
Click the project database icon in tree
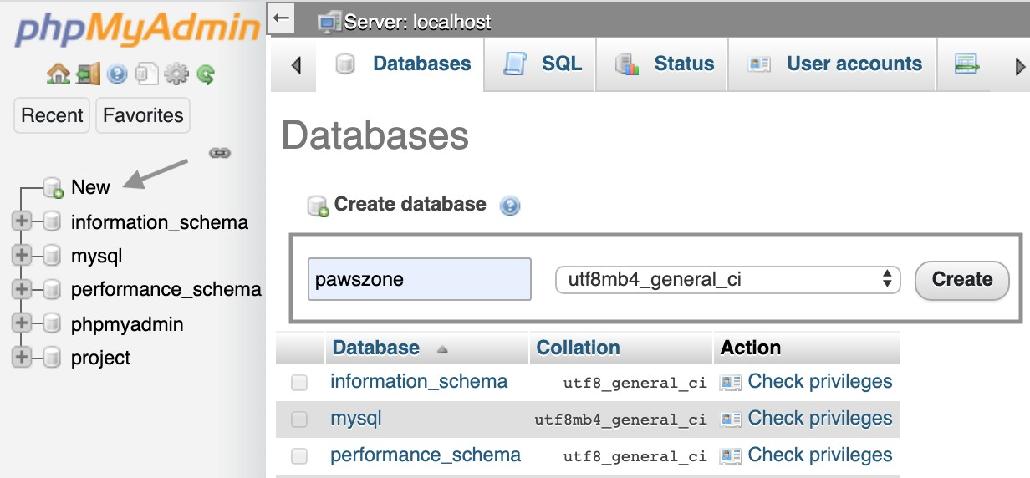[x=53, y=358]
